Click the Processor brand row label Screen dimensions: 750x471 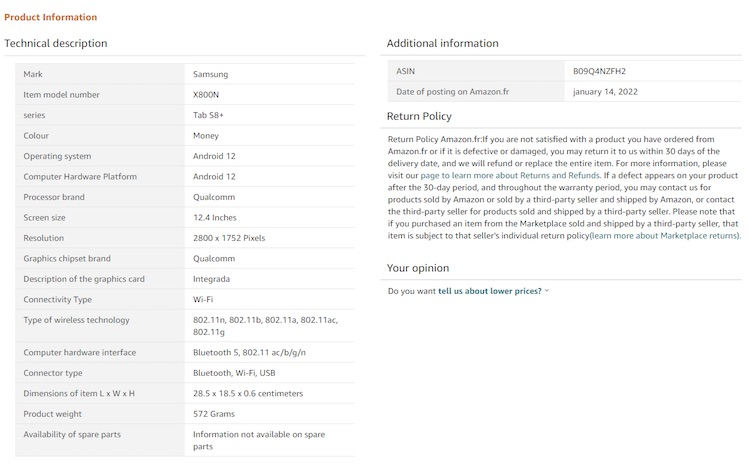pos(54,197)
